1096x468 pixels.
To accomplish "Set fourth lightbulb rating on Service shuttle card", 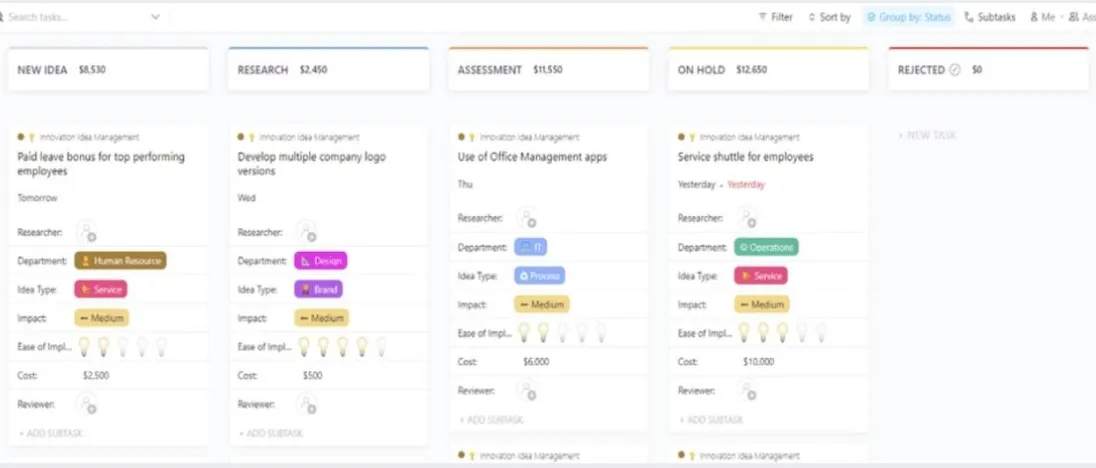I will pos(802,332).
